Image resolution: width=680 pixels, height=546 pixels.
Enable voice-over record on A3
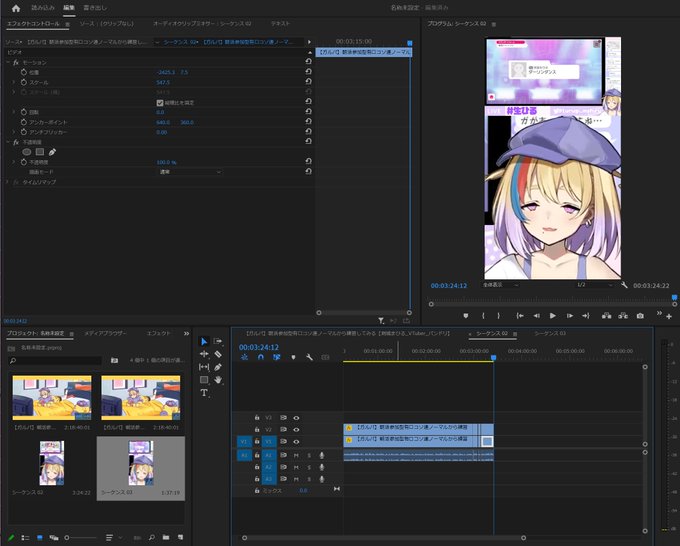click(x=321, y=479)
